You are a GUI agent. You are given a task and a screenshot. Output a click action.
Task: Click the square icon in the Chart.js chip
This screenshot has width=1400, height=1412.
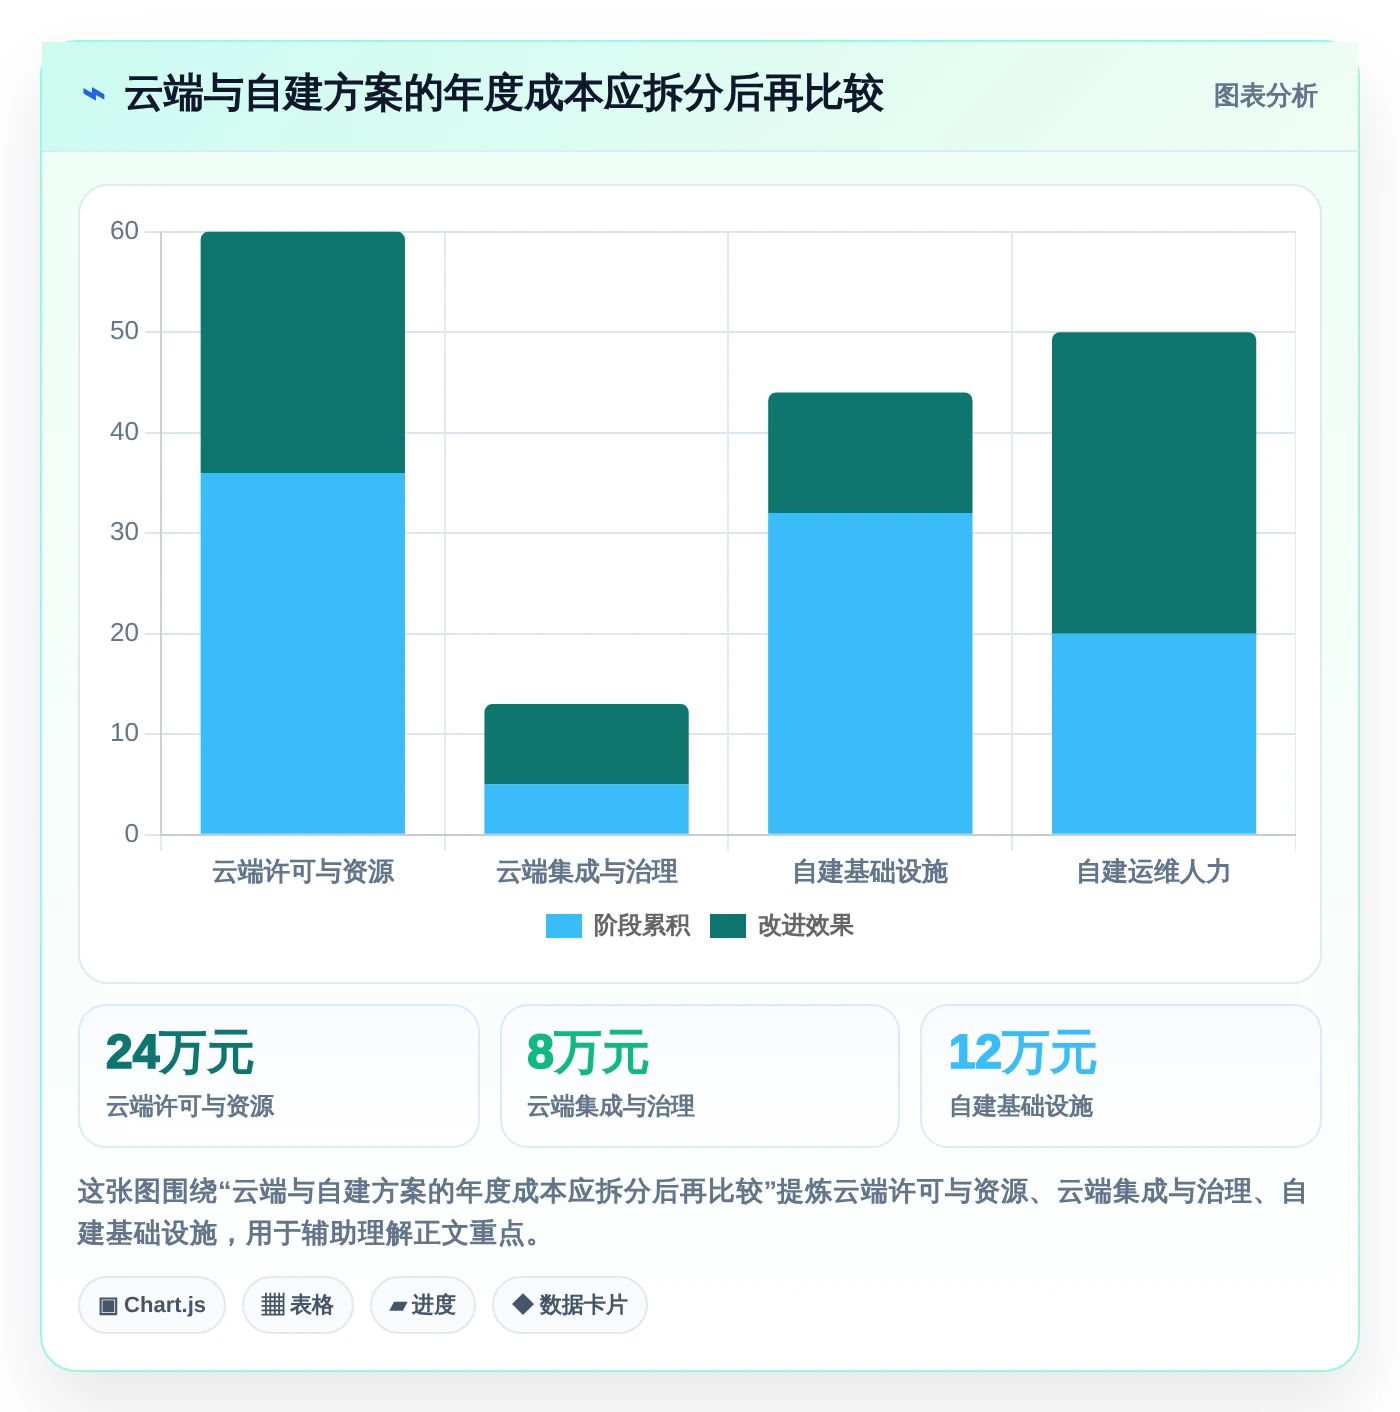coord(108,1306)
